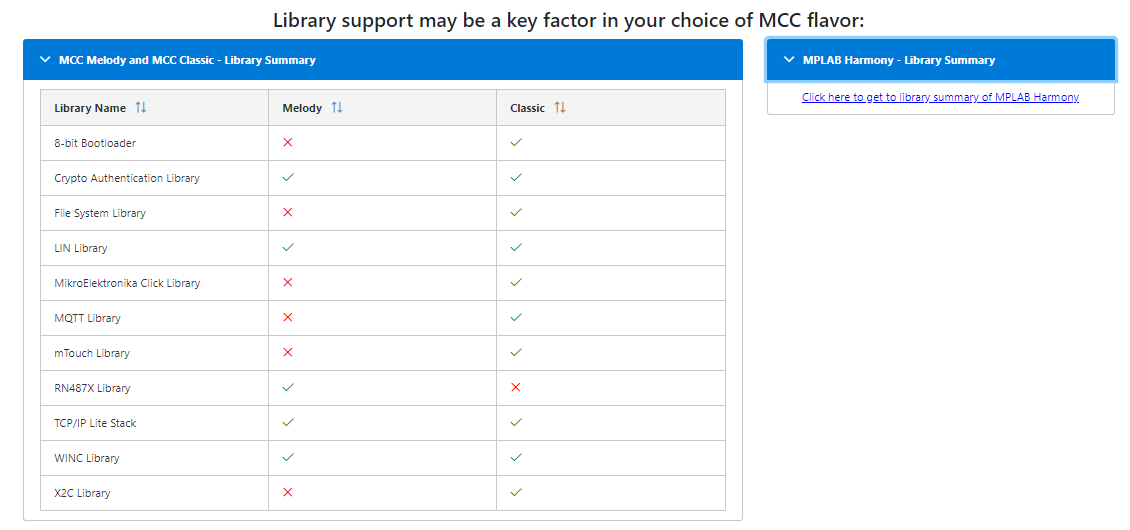1130x530 pixels.
Task: Open the MPLAB Harmony library summary link
Action: tap(940, 97)
